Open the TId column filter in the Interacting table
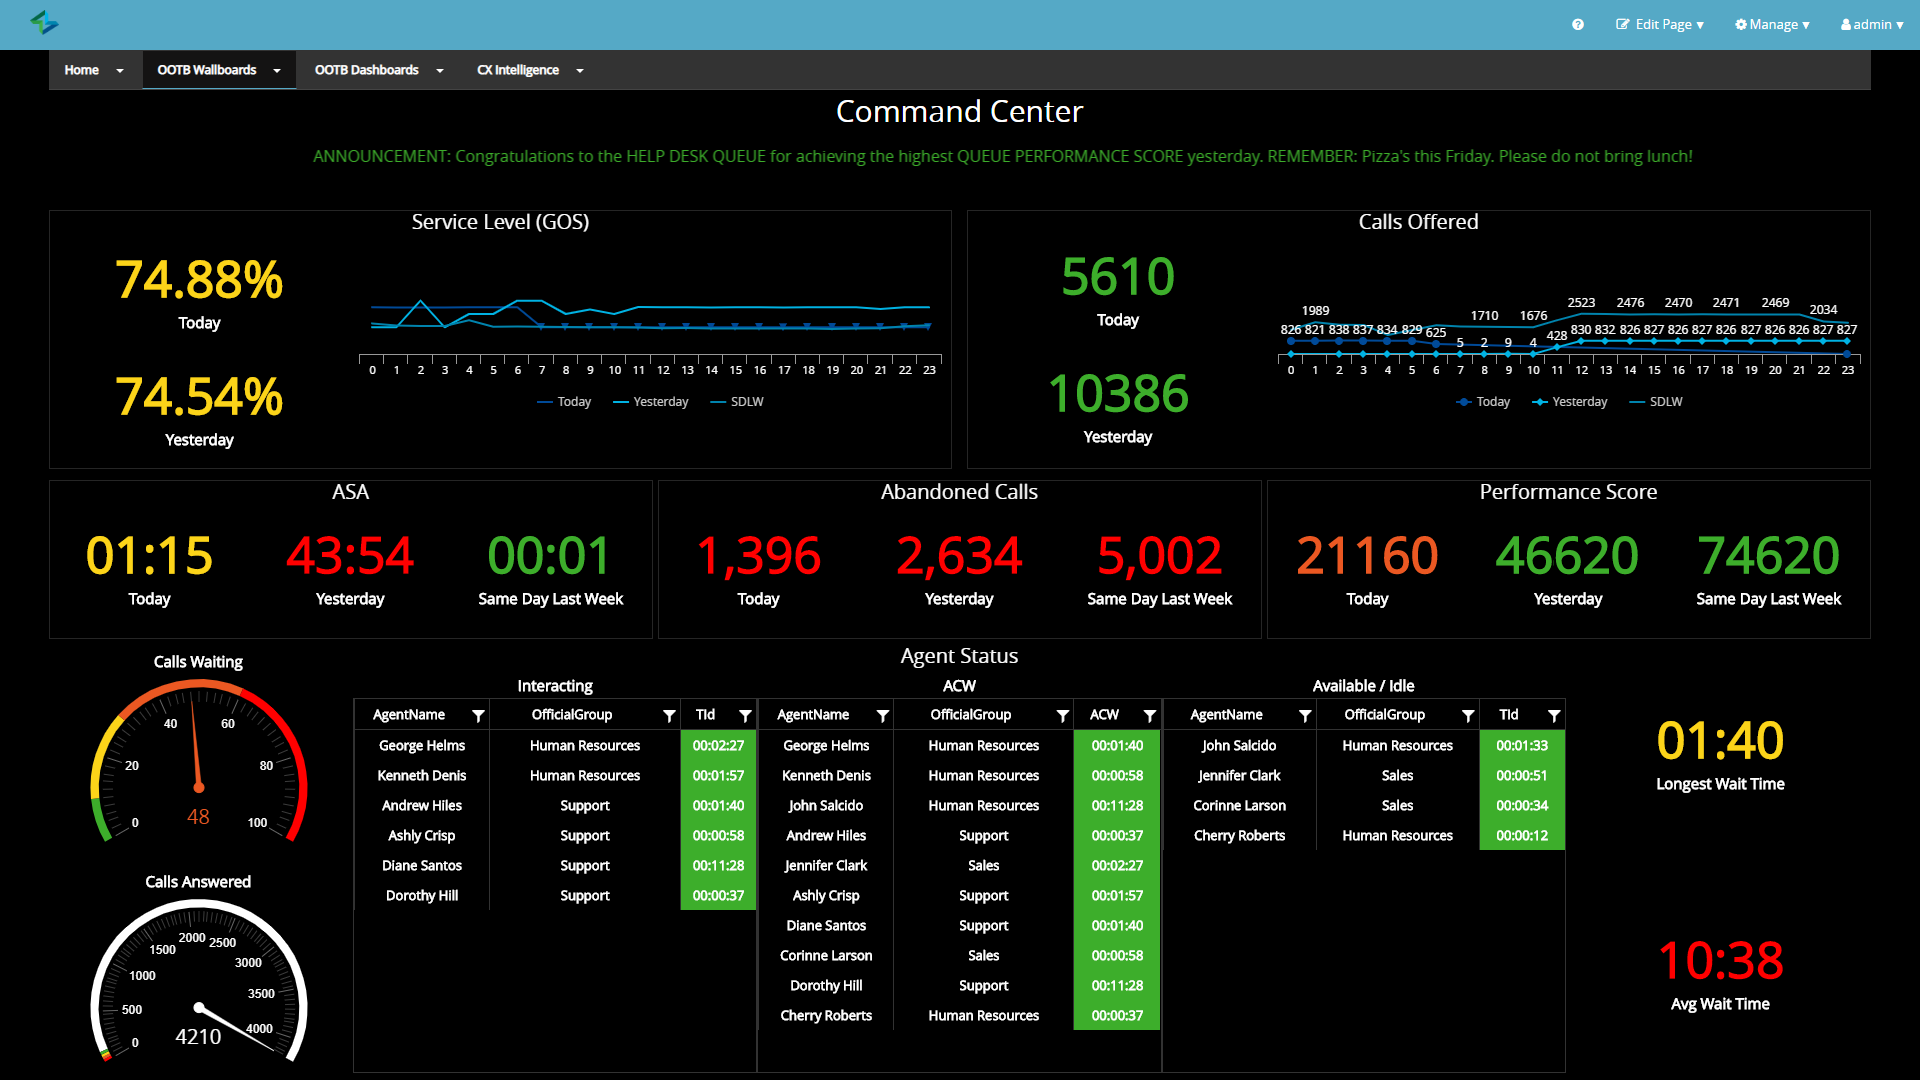Screen dimensions: 1920x1080 [x=746, y=715]
